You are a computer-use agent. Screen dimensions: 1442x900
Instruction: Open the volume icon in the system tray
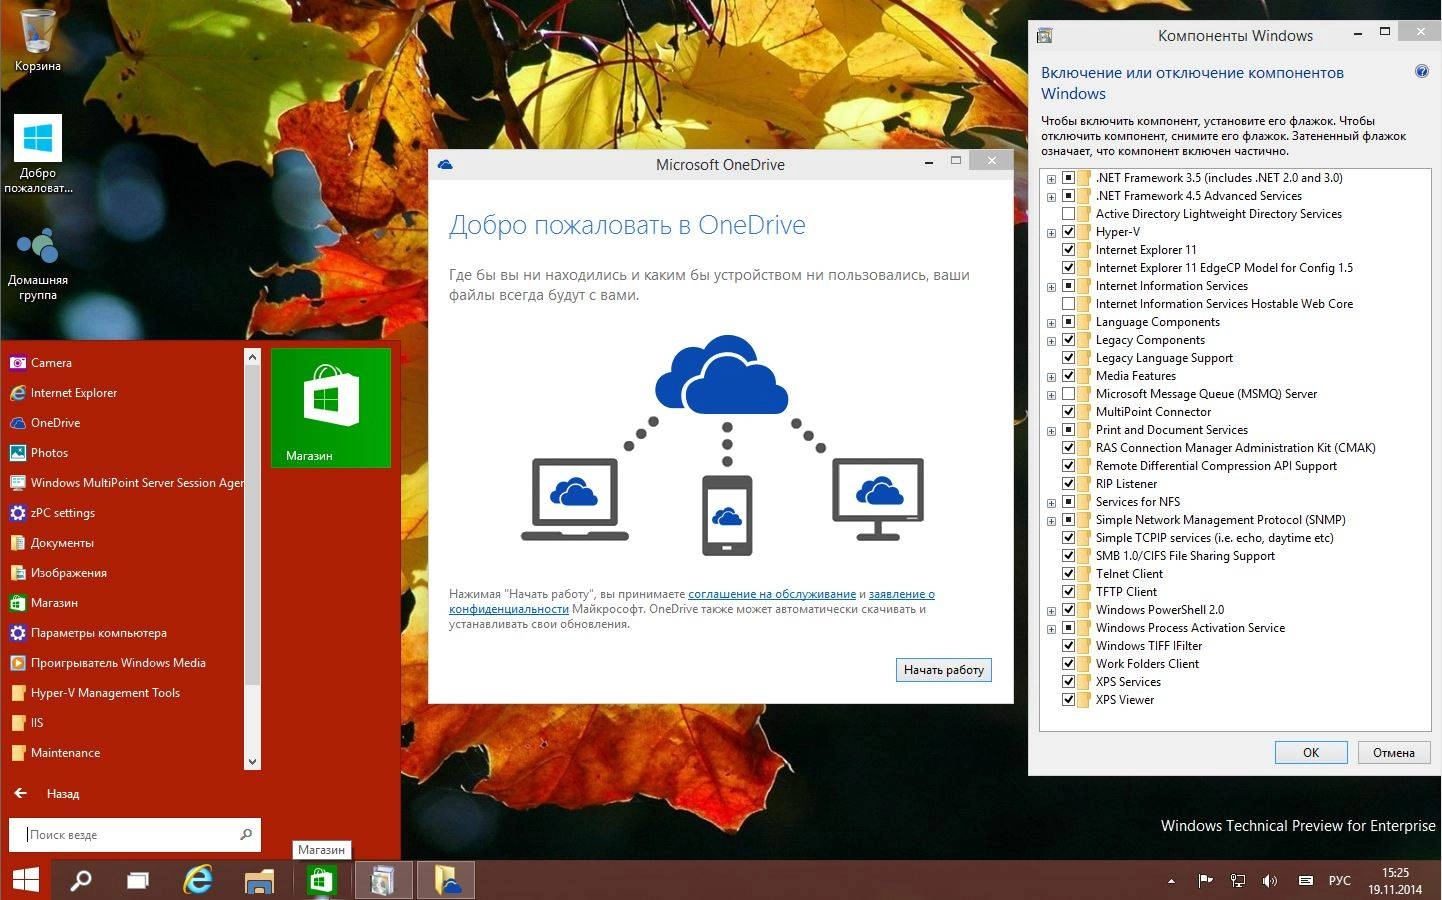pos(1270,881)
